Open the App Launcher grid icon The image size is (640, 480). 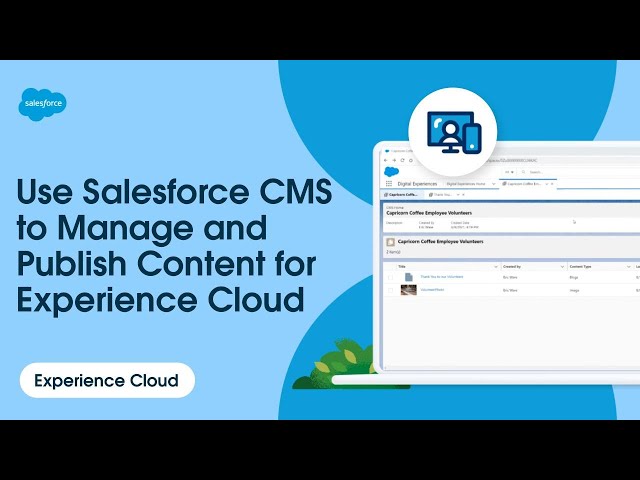point(389,184)
